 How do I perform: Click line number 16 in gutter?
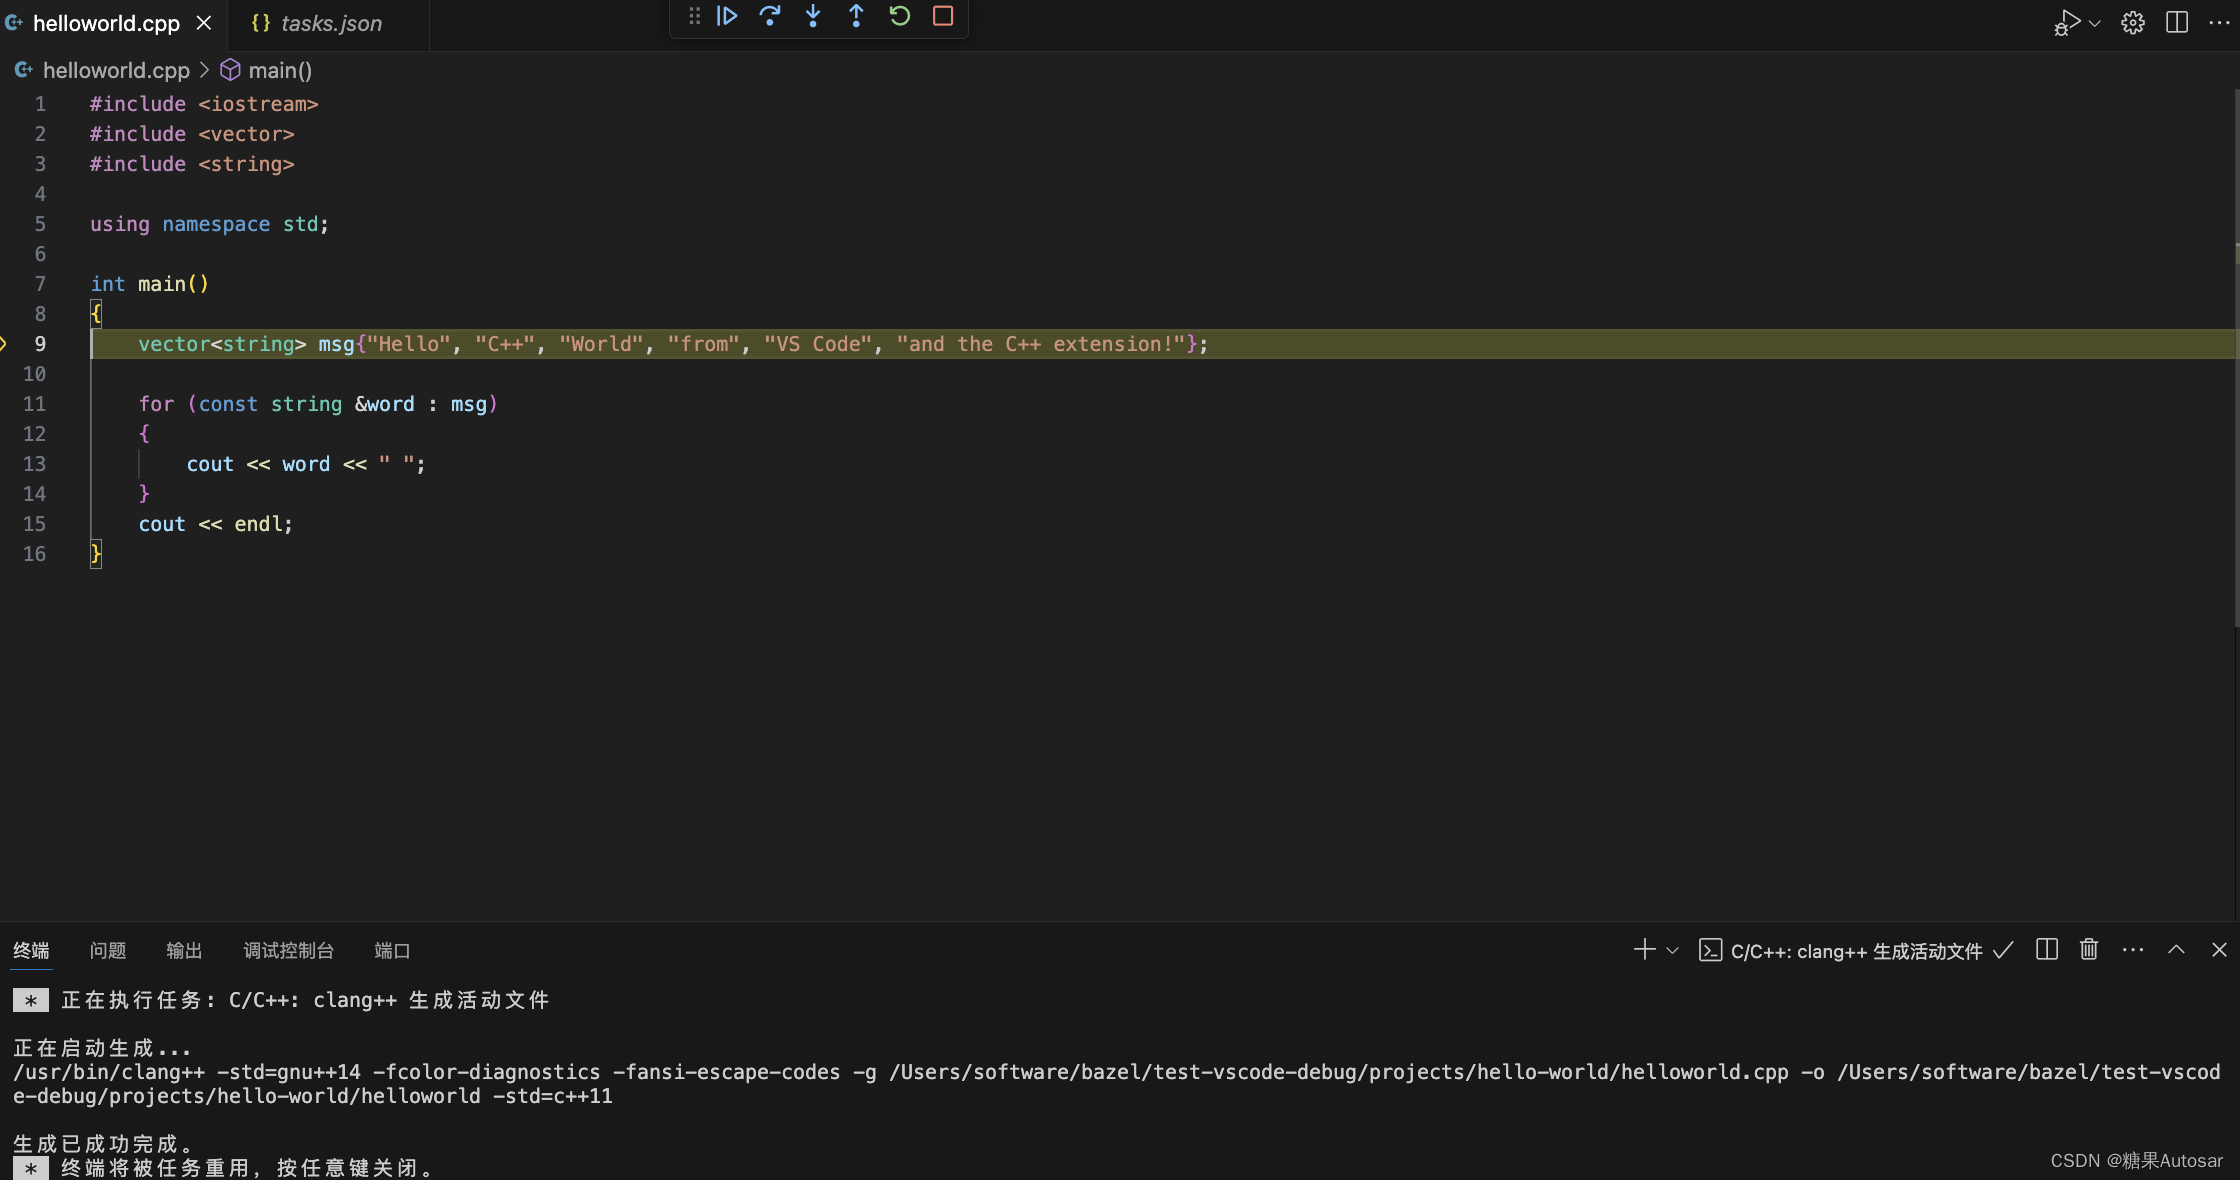(x=34, y=554)
